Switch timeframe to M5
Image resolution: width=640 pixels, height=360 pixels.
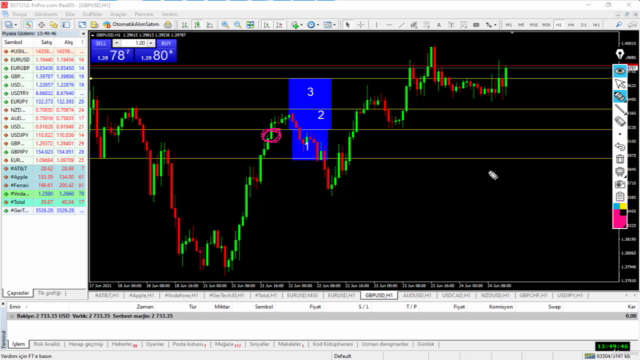[x=521, y=25]
